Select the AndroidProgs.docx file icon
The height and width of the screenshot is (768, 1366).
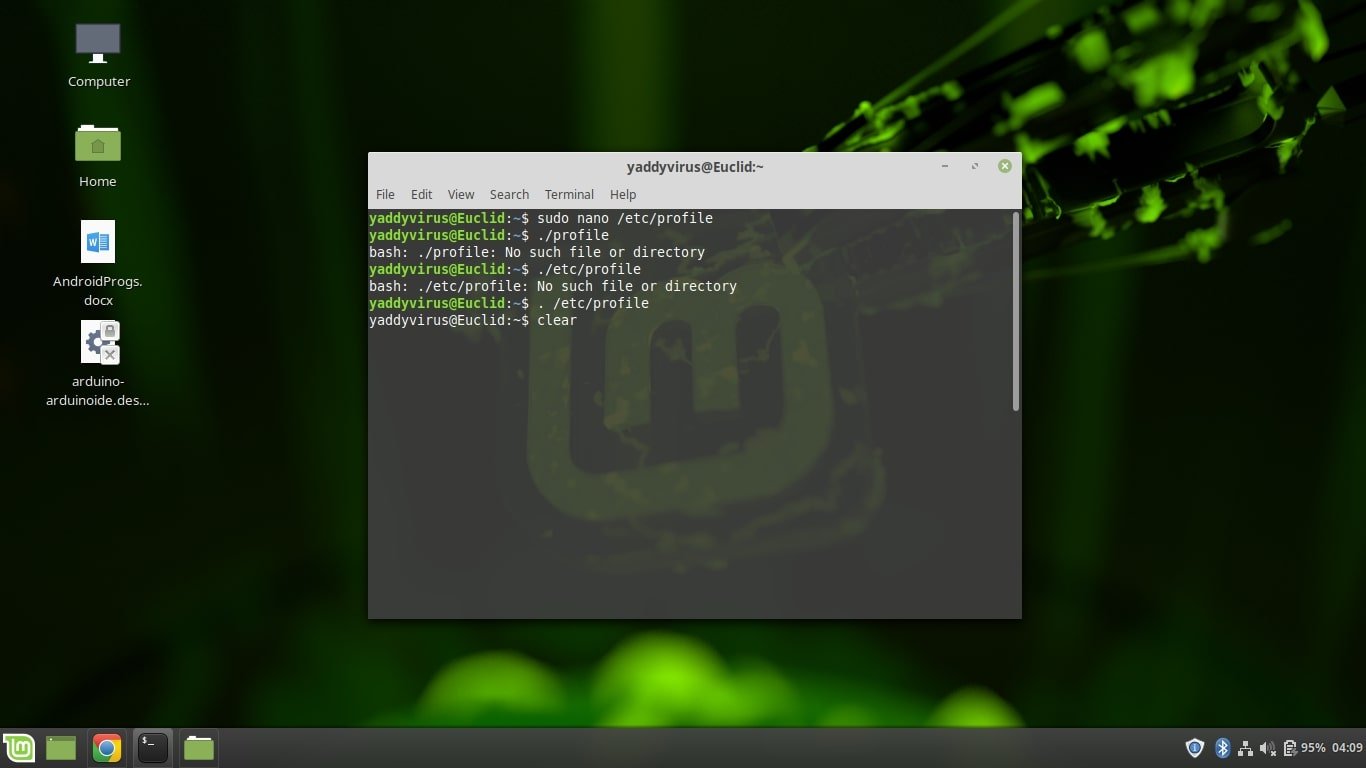coord(98,242)
